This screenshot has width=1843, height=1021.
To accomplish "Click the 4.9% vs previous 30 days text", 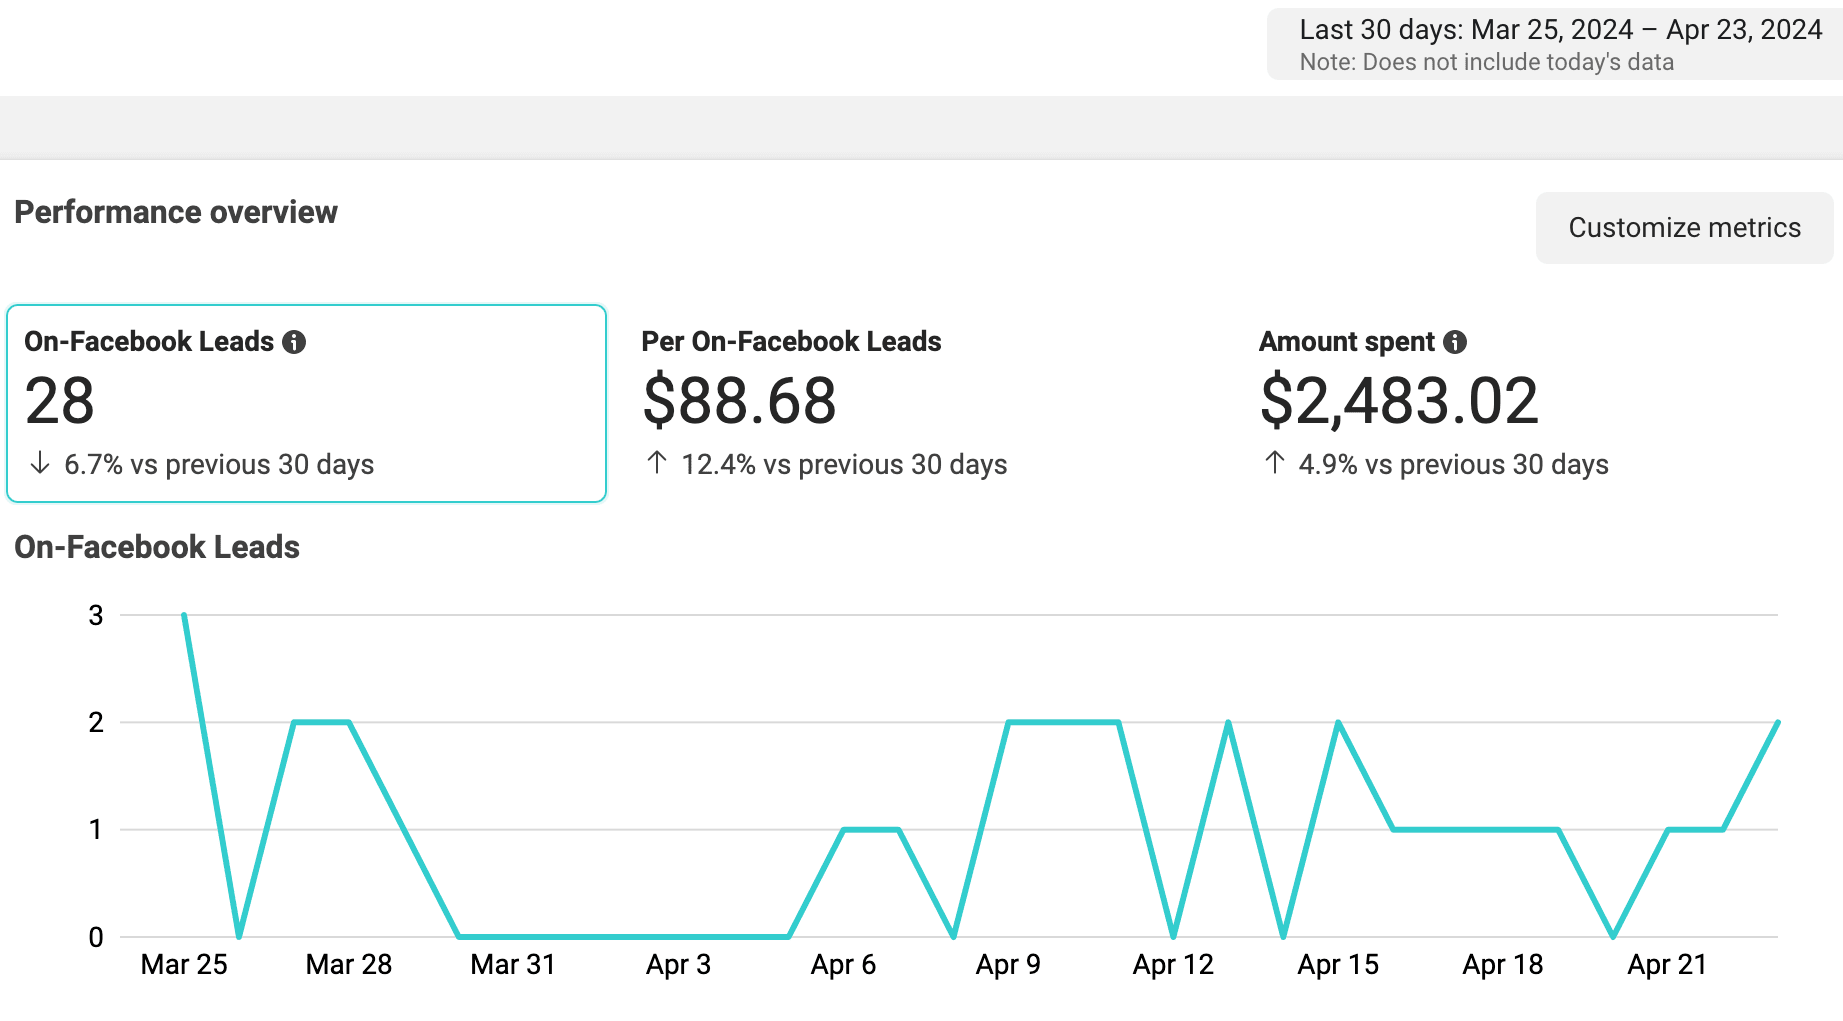I will pos(1453,465).
